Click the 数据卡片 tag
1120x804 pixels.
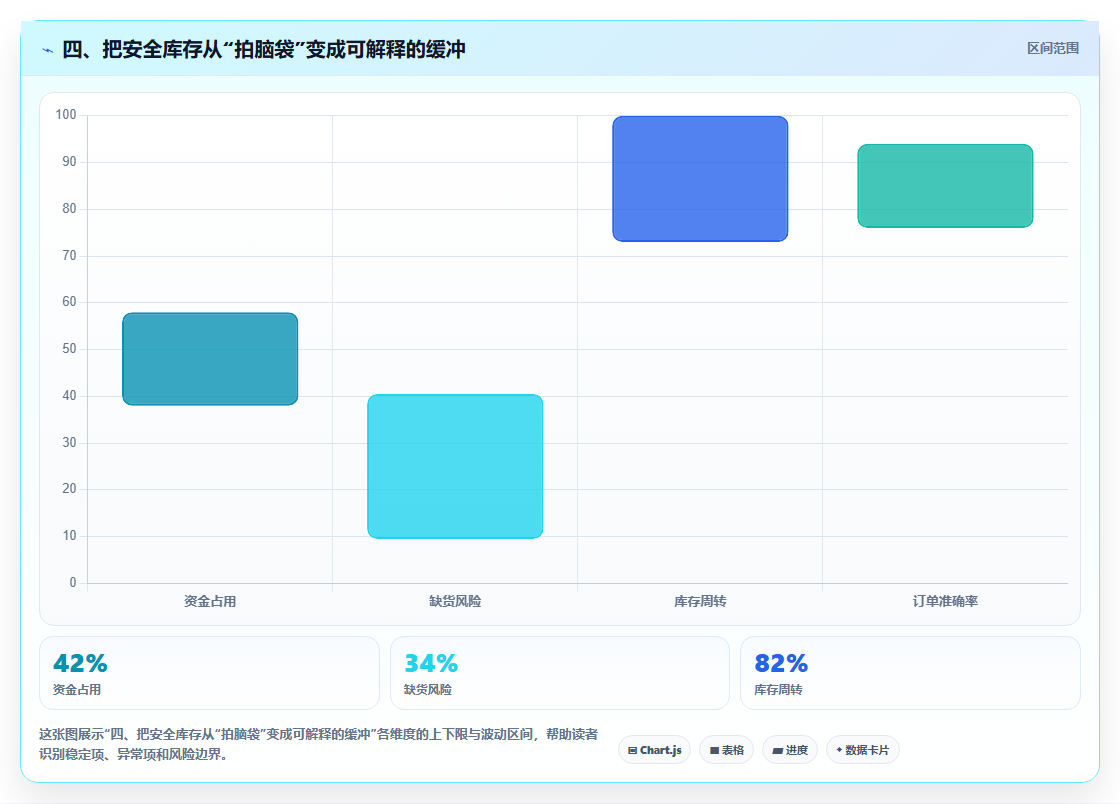pyautogui.click(x=863, y=750)
